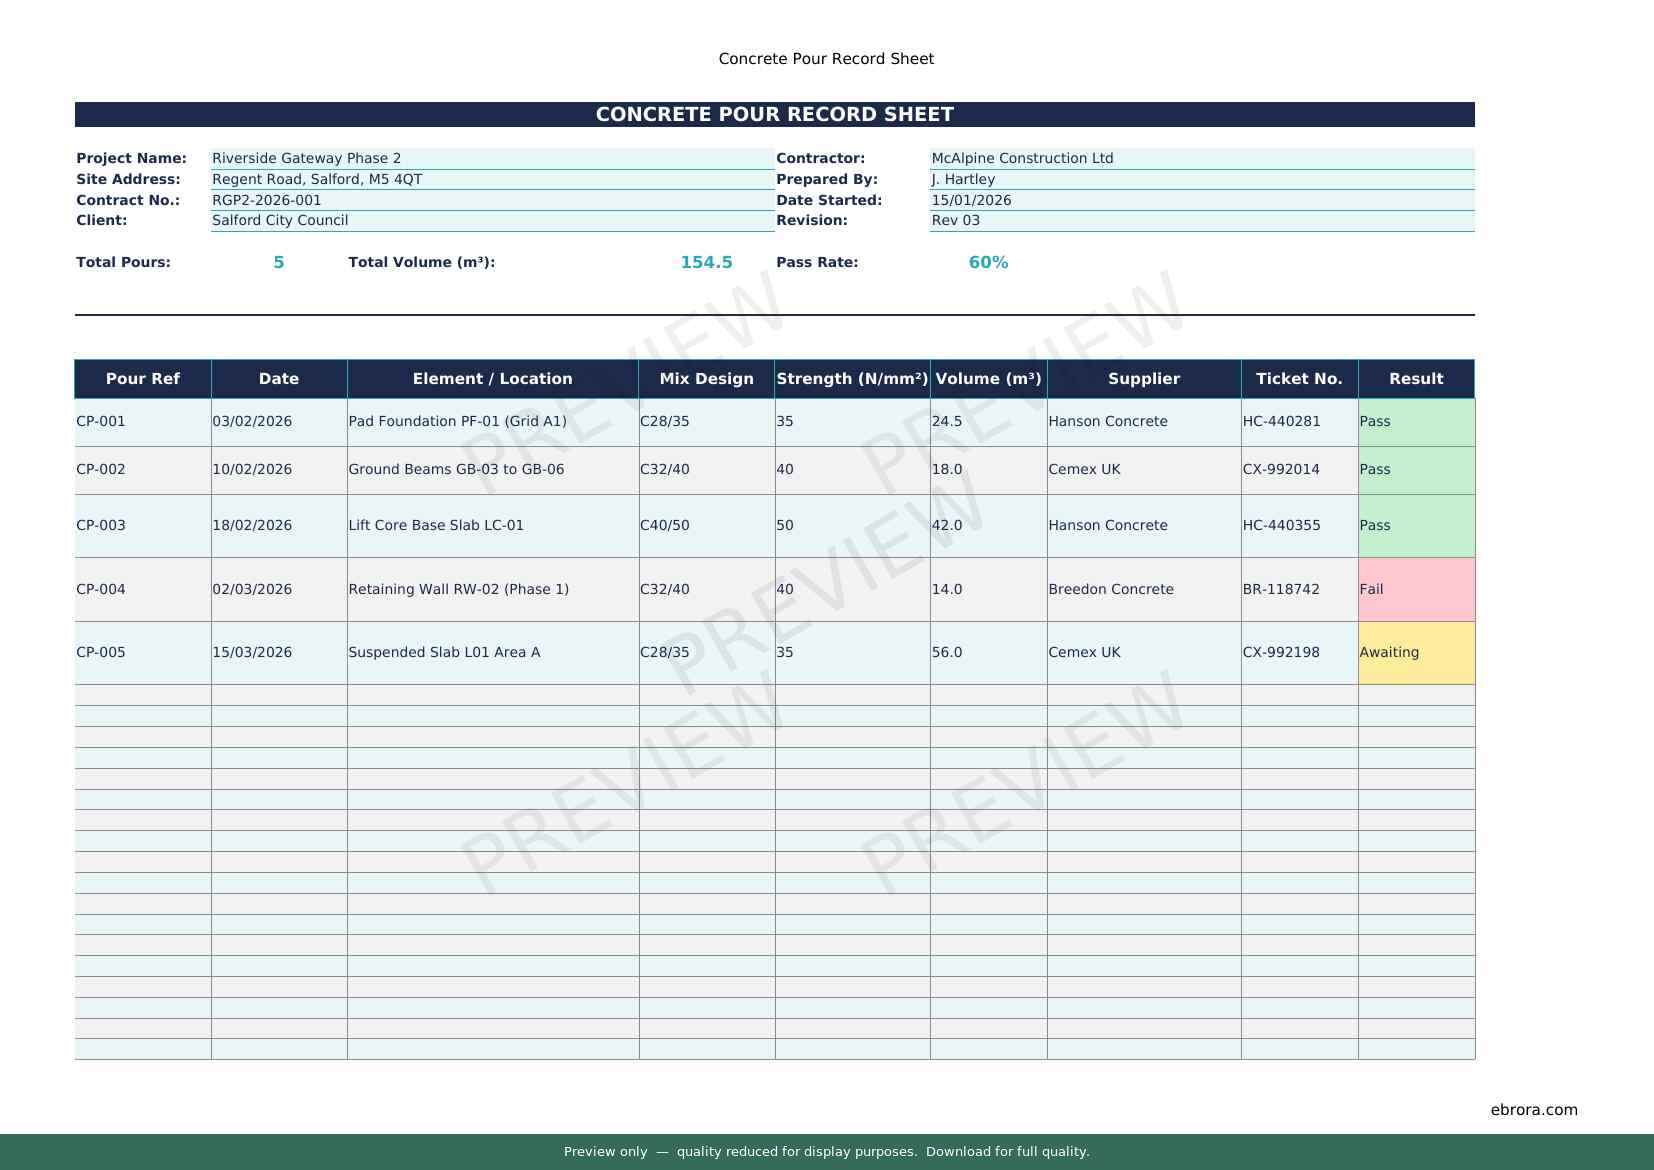Click the Site Address field
Screen dimensions: 1654x1170
(x=492, y=179)
